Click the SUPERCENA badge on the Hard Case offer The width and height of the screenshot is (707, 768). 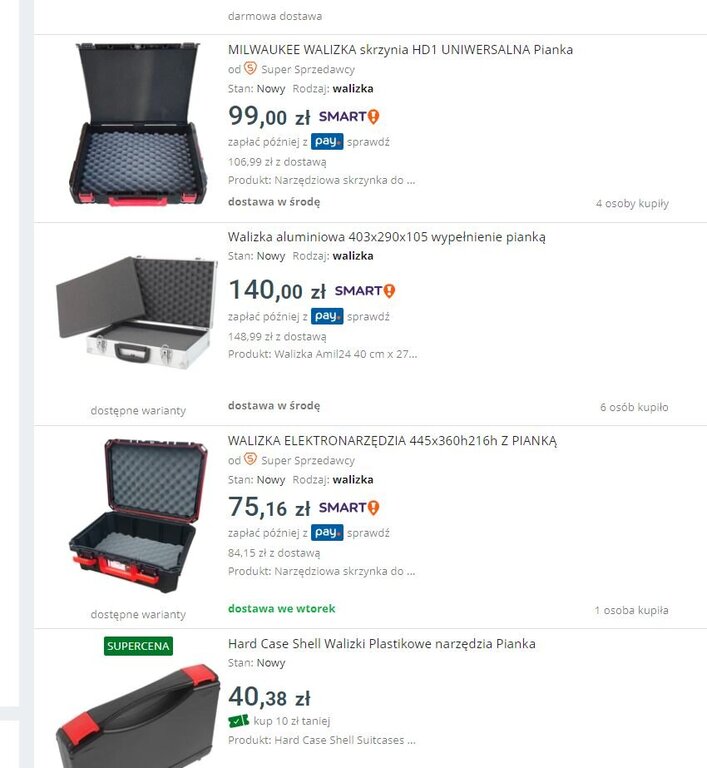tap(138, 646)
